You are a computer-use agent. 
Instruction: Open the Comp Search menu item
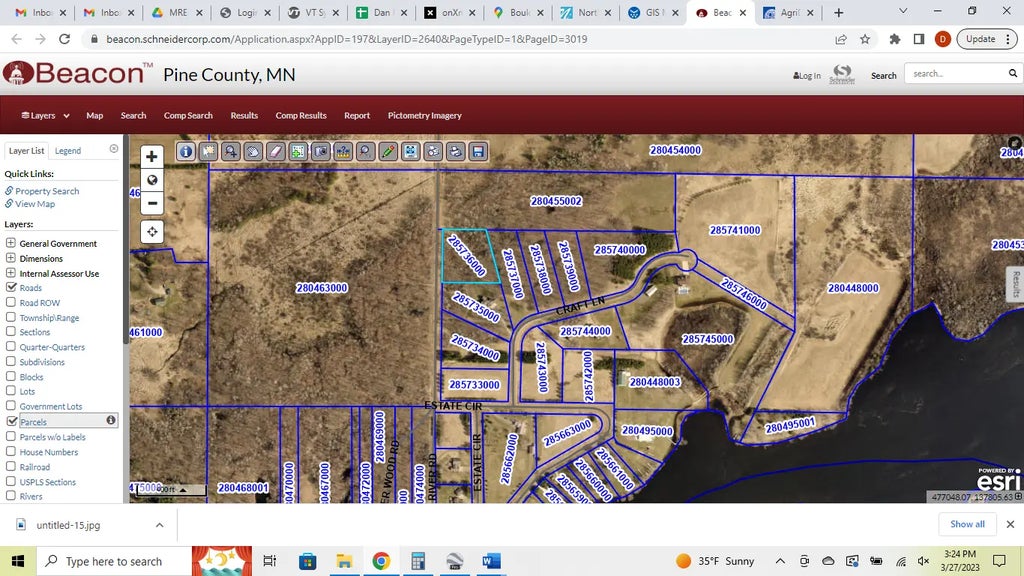click(x=188, y=116)
